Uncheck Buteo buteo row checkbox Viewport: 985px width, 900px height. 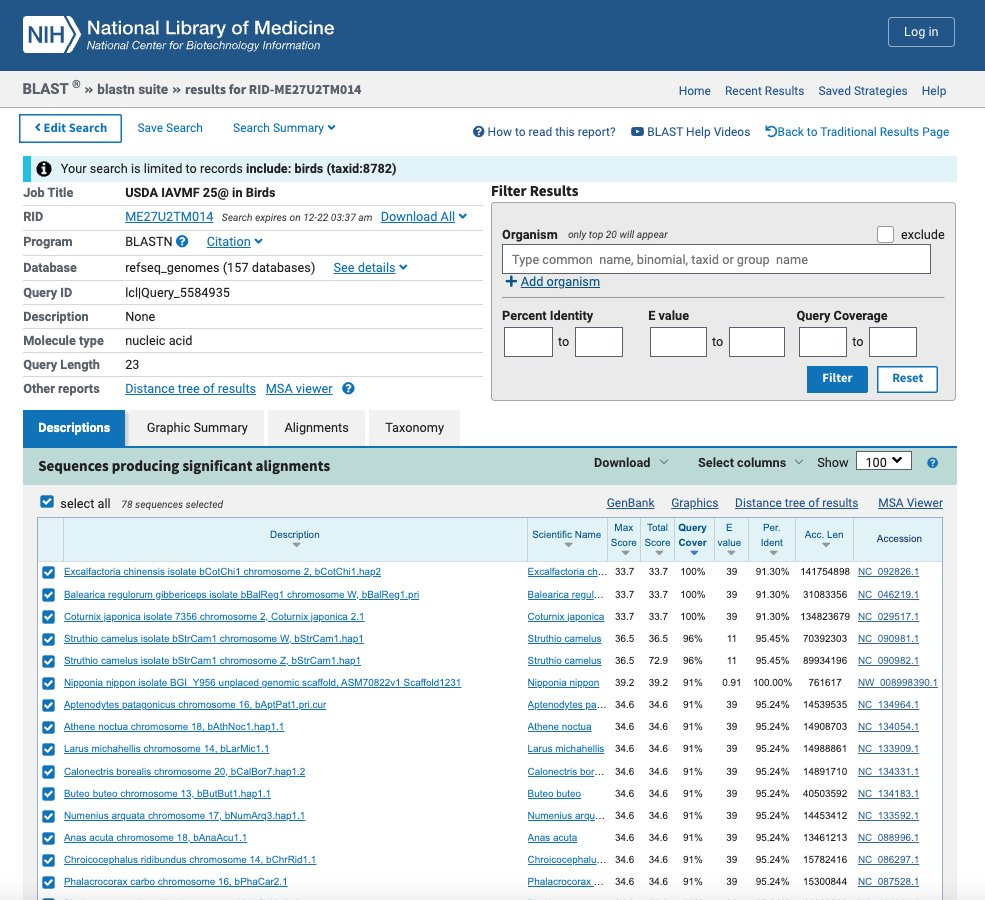48,794
